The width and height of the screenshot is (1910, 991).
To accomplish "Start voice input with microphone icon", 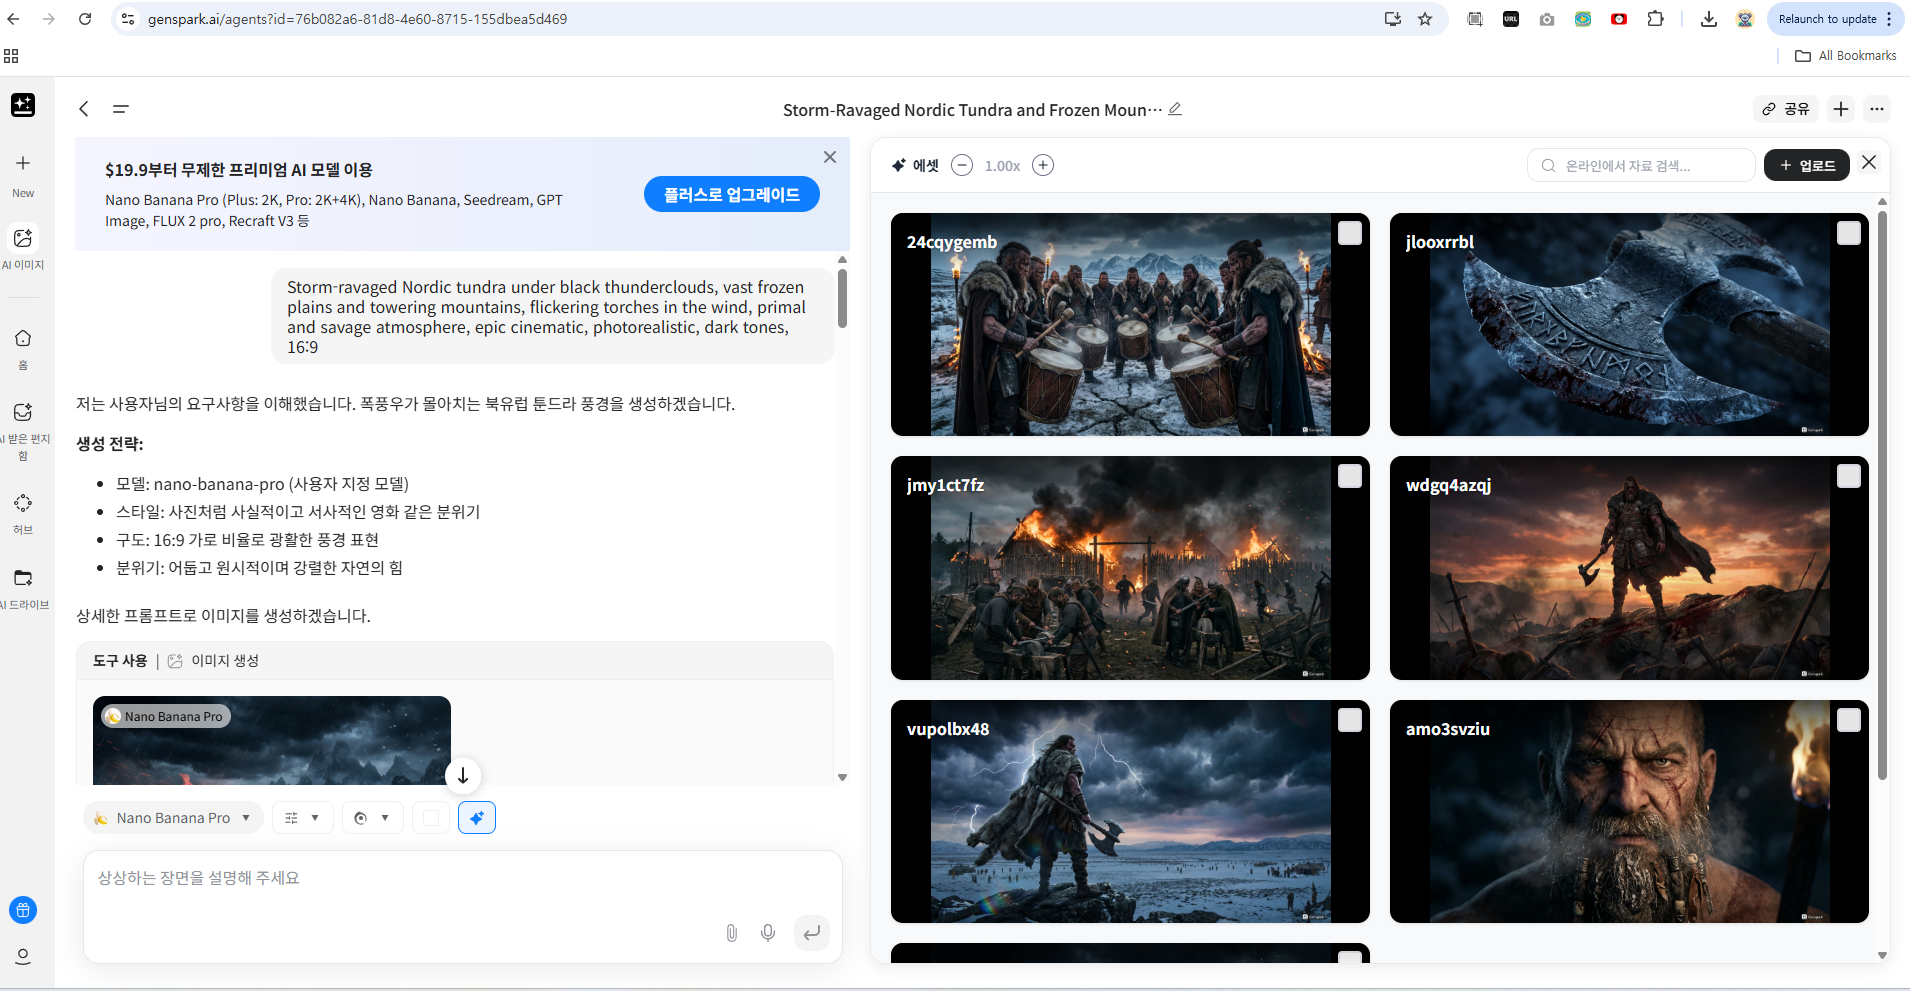I will pos(768,933).
